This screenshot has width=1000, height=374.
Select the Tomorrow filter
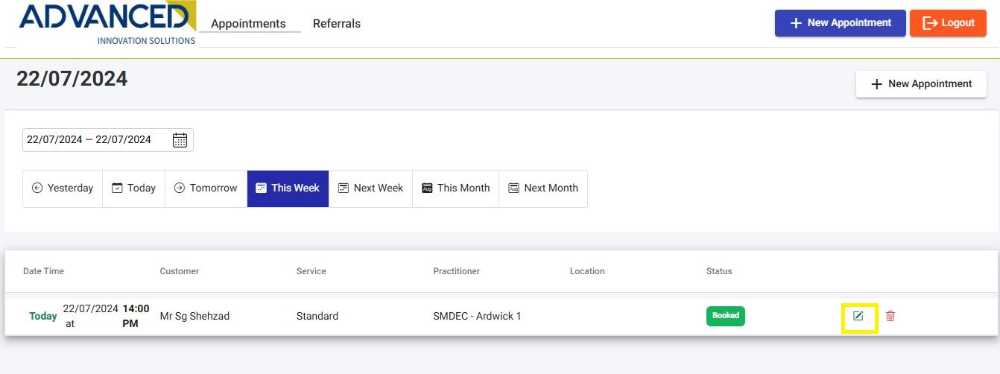[206, 188]
